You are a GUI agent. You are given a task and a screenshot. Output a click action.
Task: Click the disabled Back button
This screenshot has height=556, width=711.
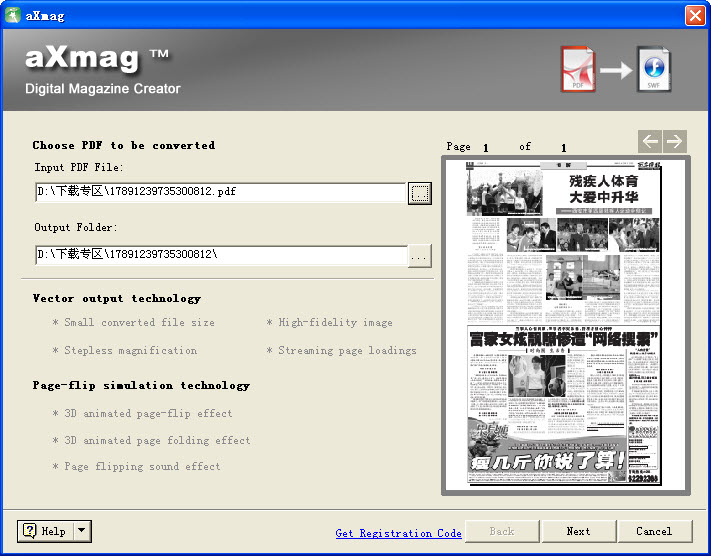(501, 531)
